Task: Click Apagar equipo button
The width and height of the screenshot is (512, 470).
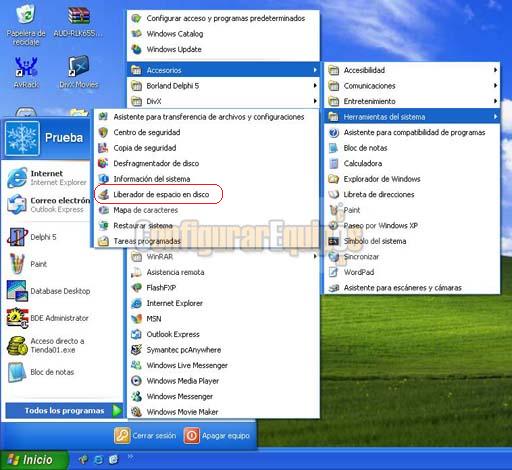Action: 216,436
